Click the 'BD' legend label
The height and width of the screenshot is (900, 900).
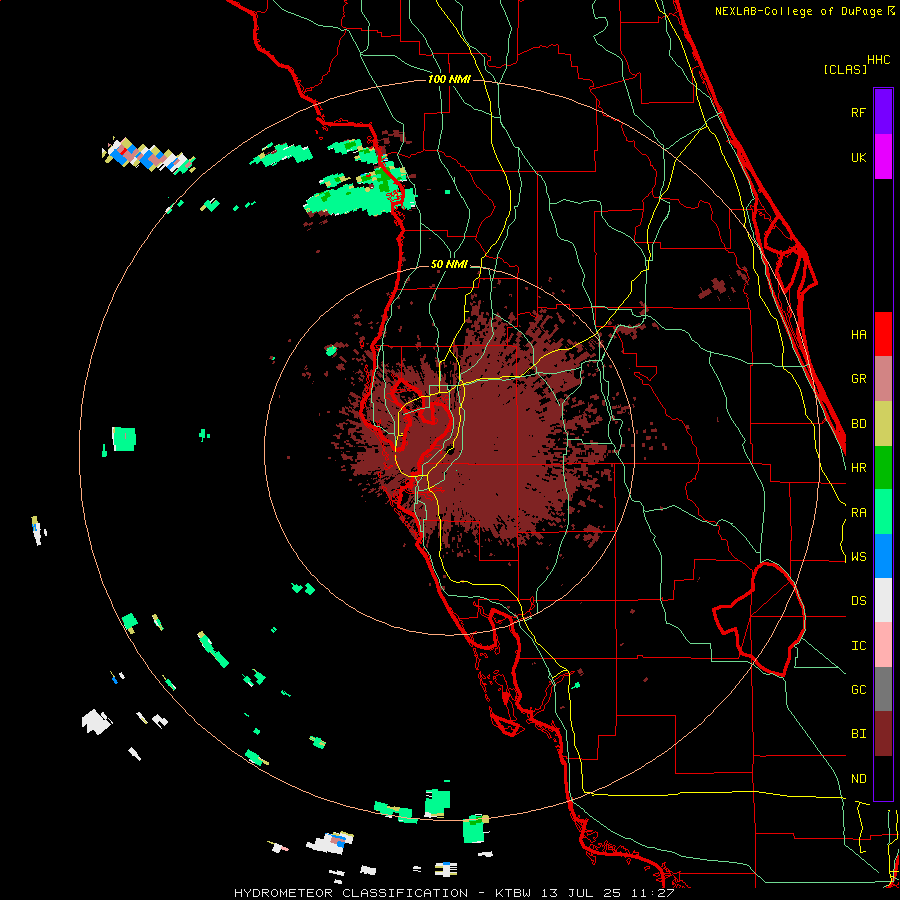(x=859, y=424)
